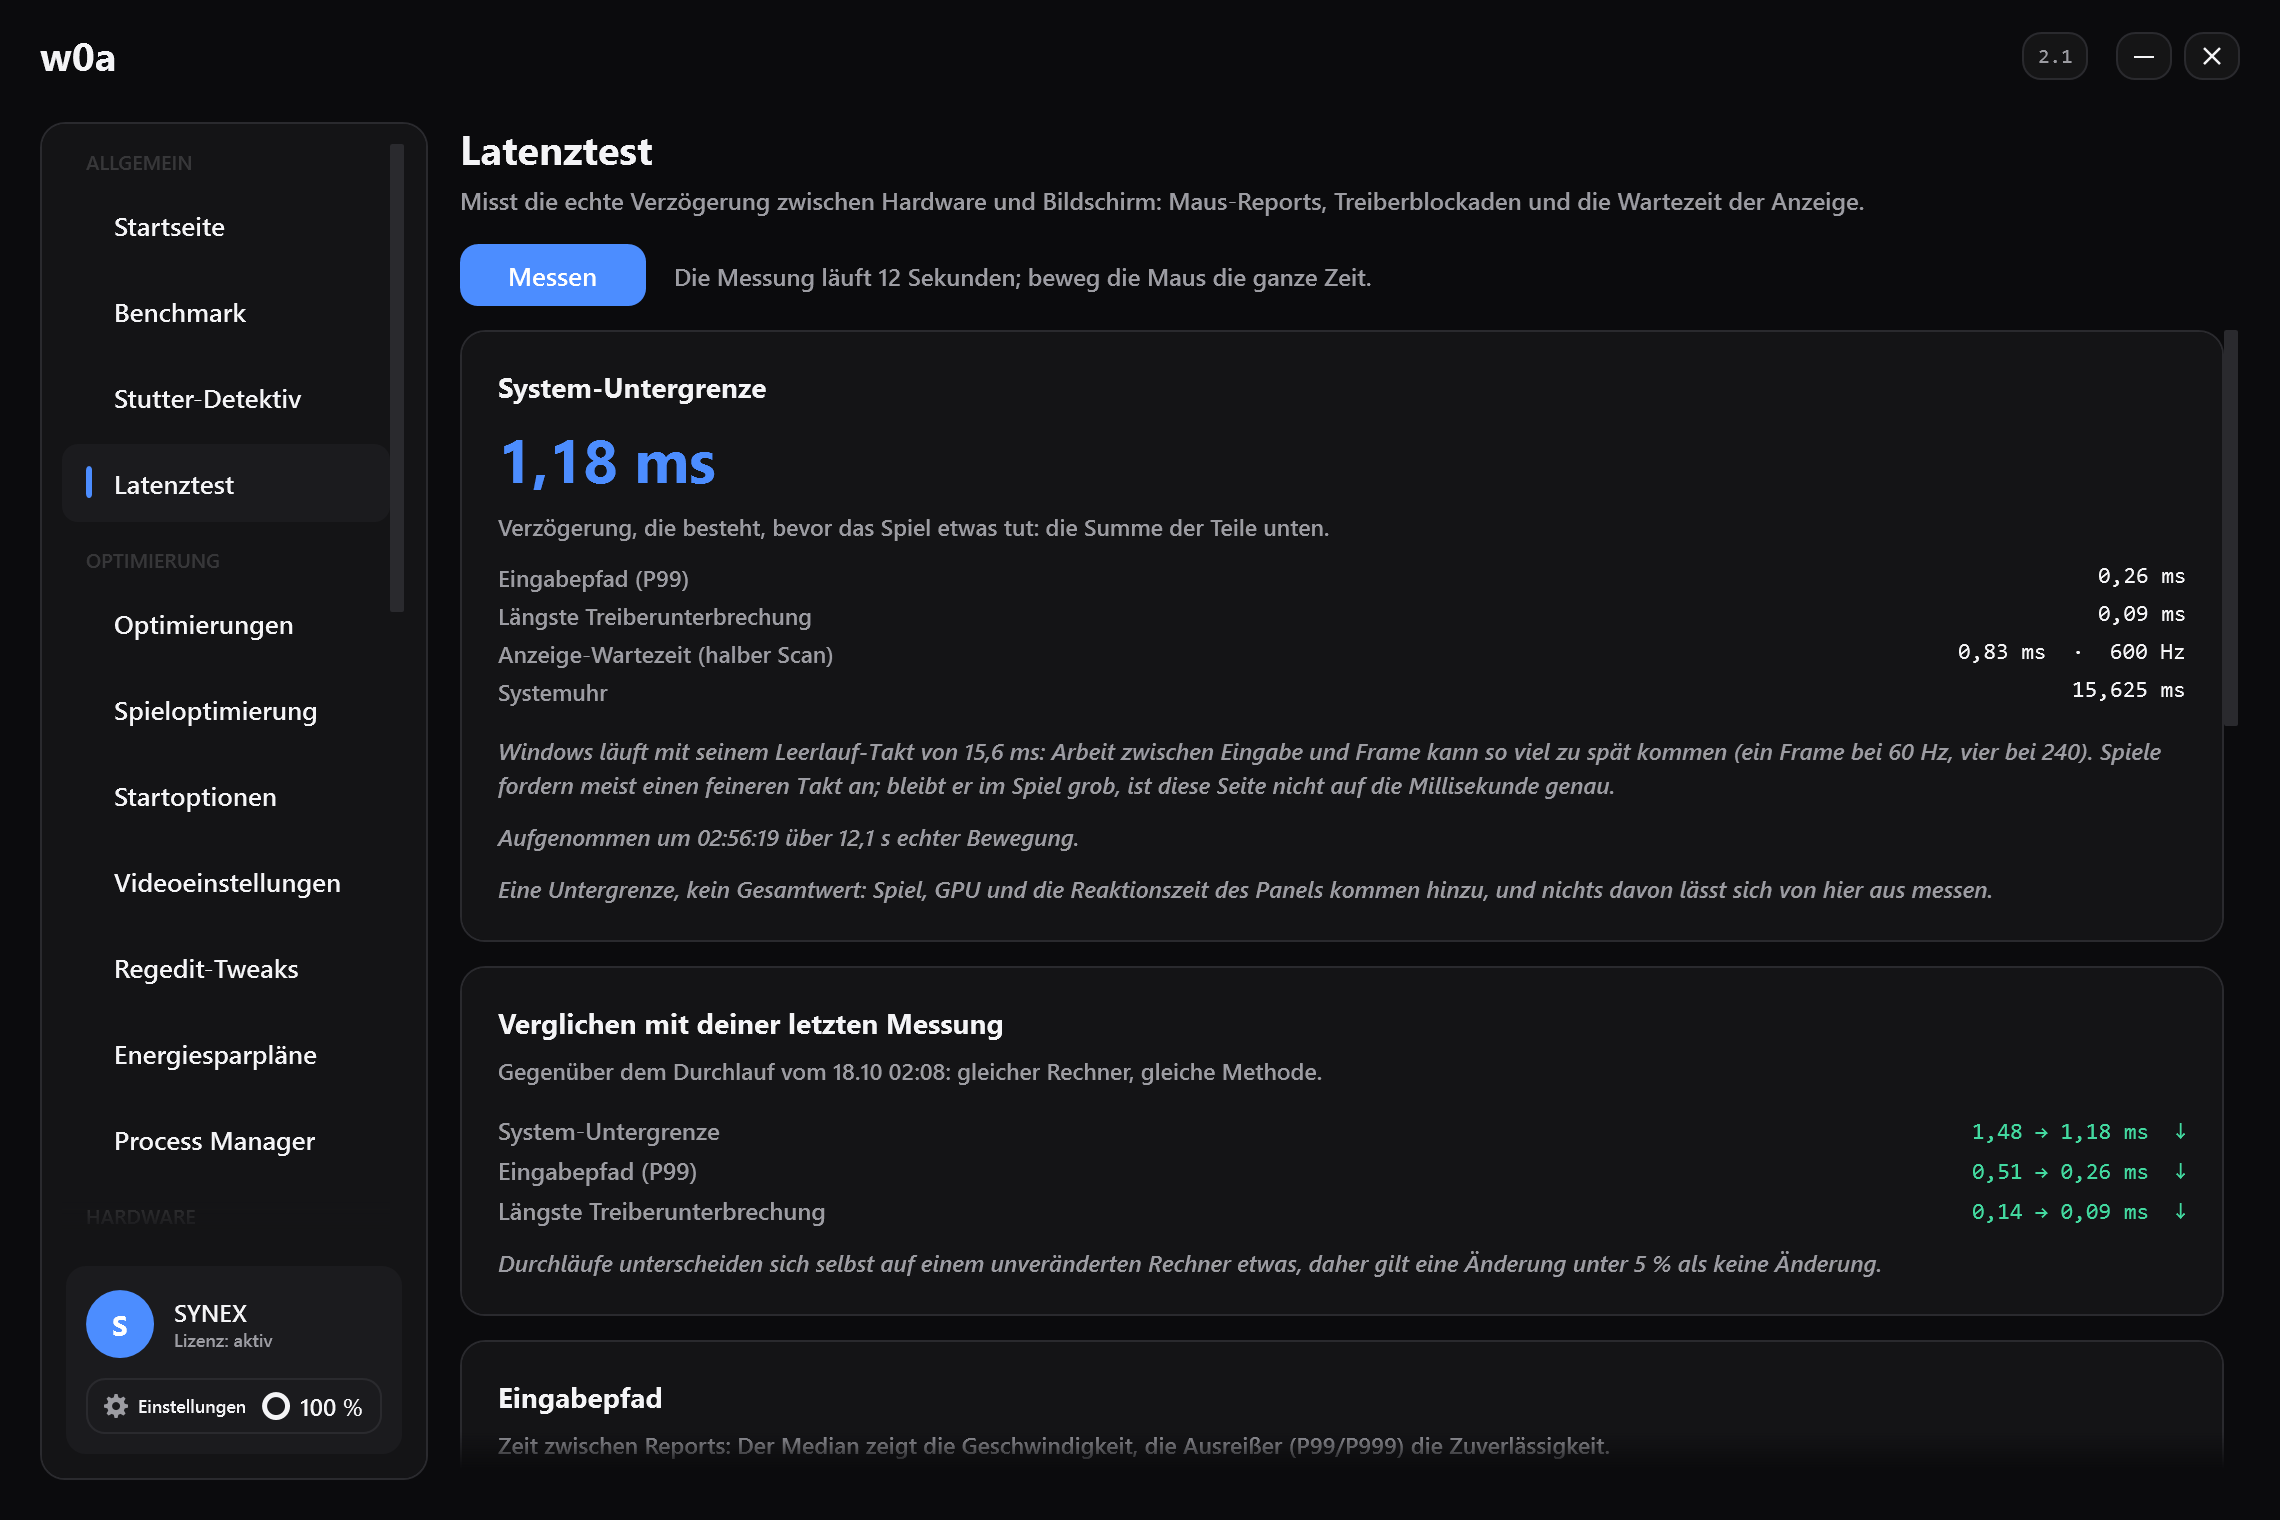Click the 0,51 → 0,26 ms comparison
The height and width of the screenshot is (1520, 2280).
point(2059,1172)
